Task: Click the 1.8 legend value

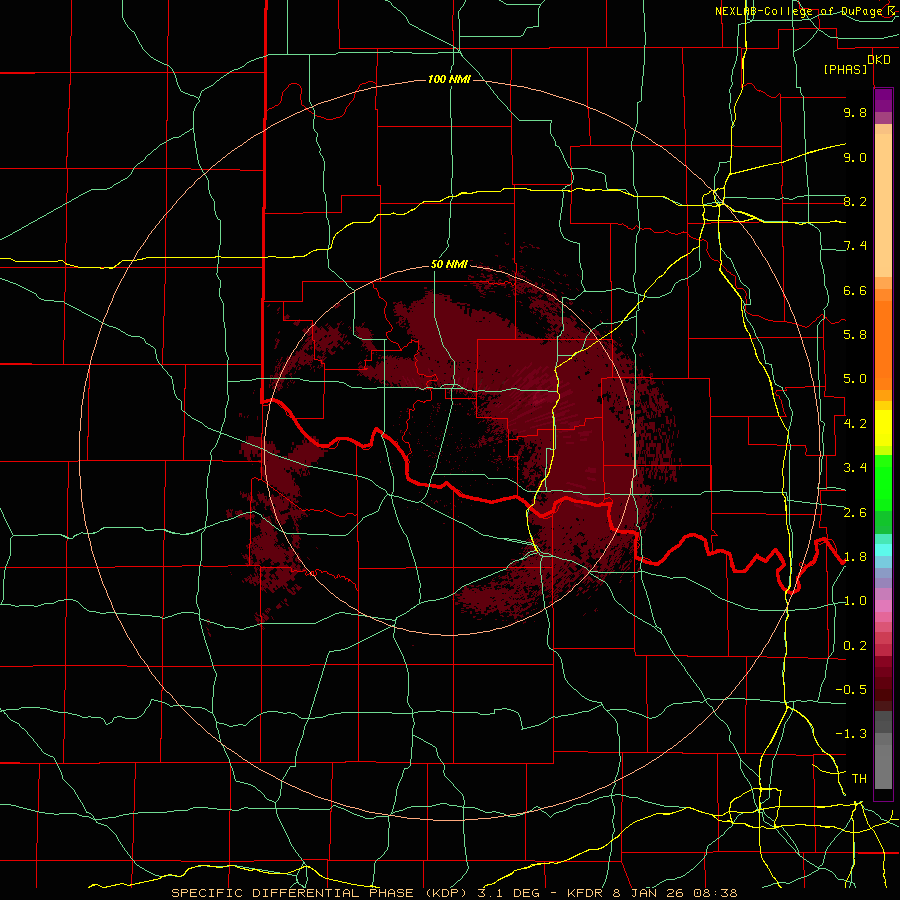Action: [855, 557]
